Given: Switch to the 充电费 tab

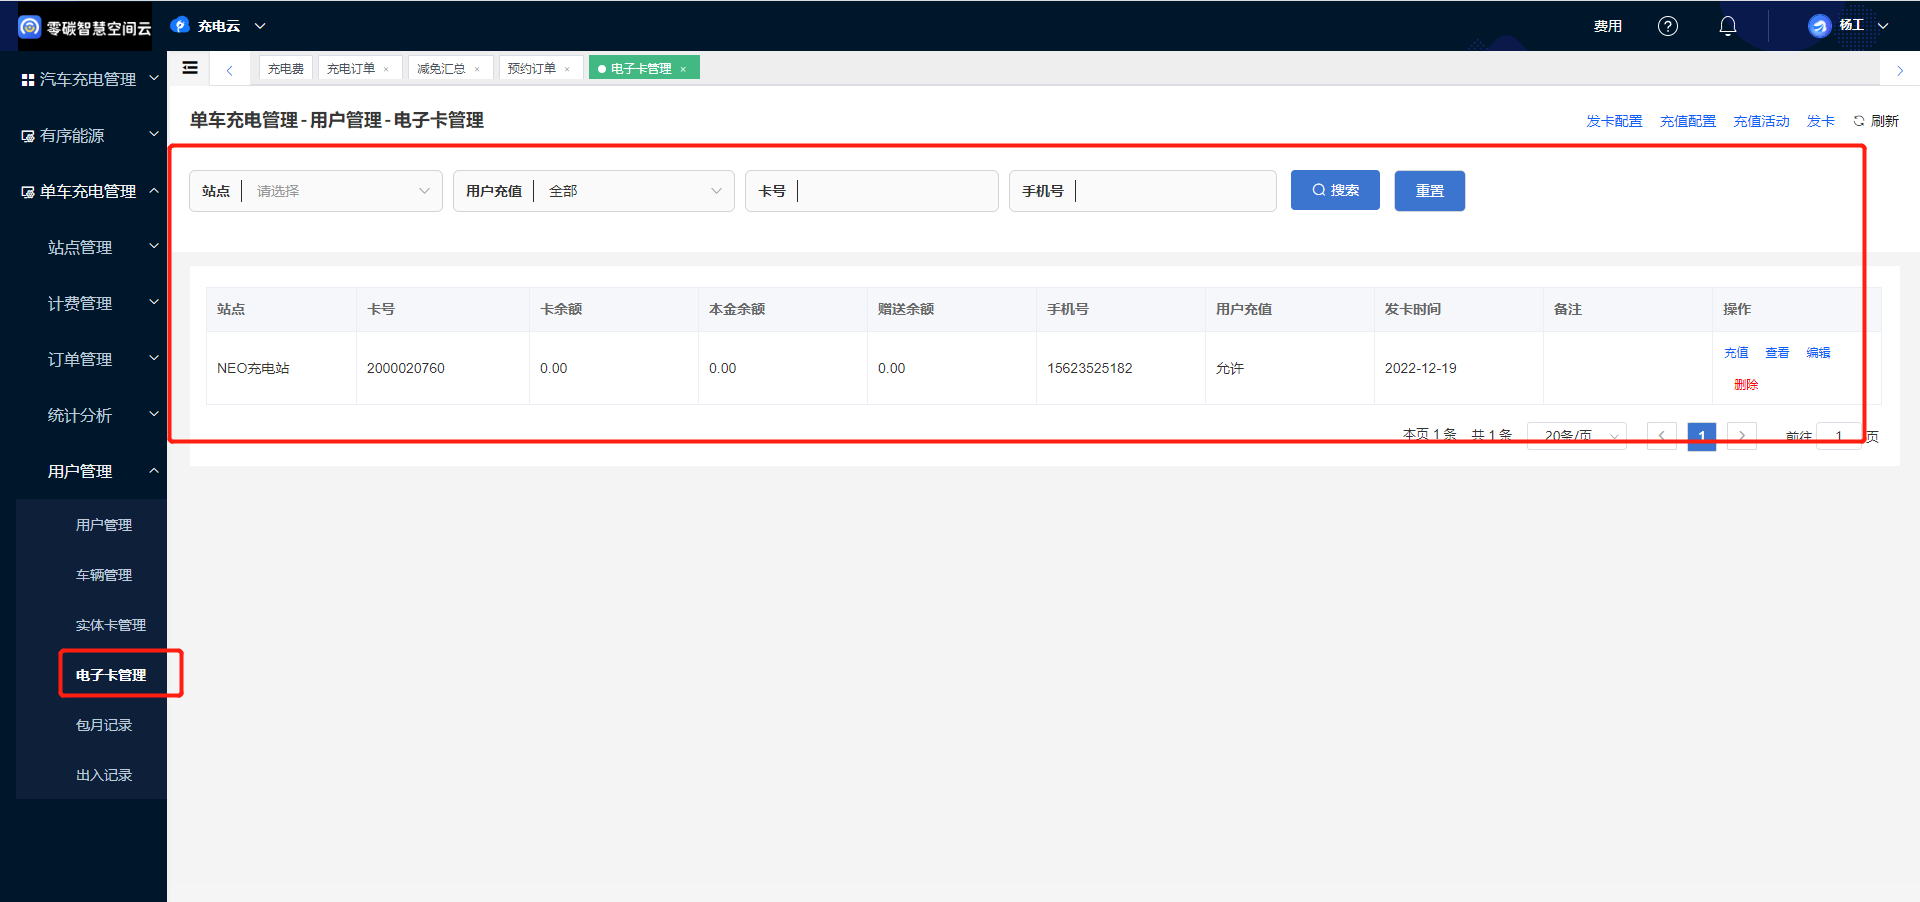Looking at the screenshot, I should pyautogui.click(x=286, y=68).
